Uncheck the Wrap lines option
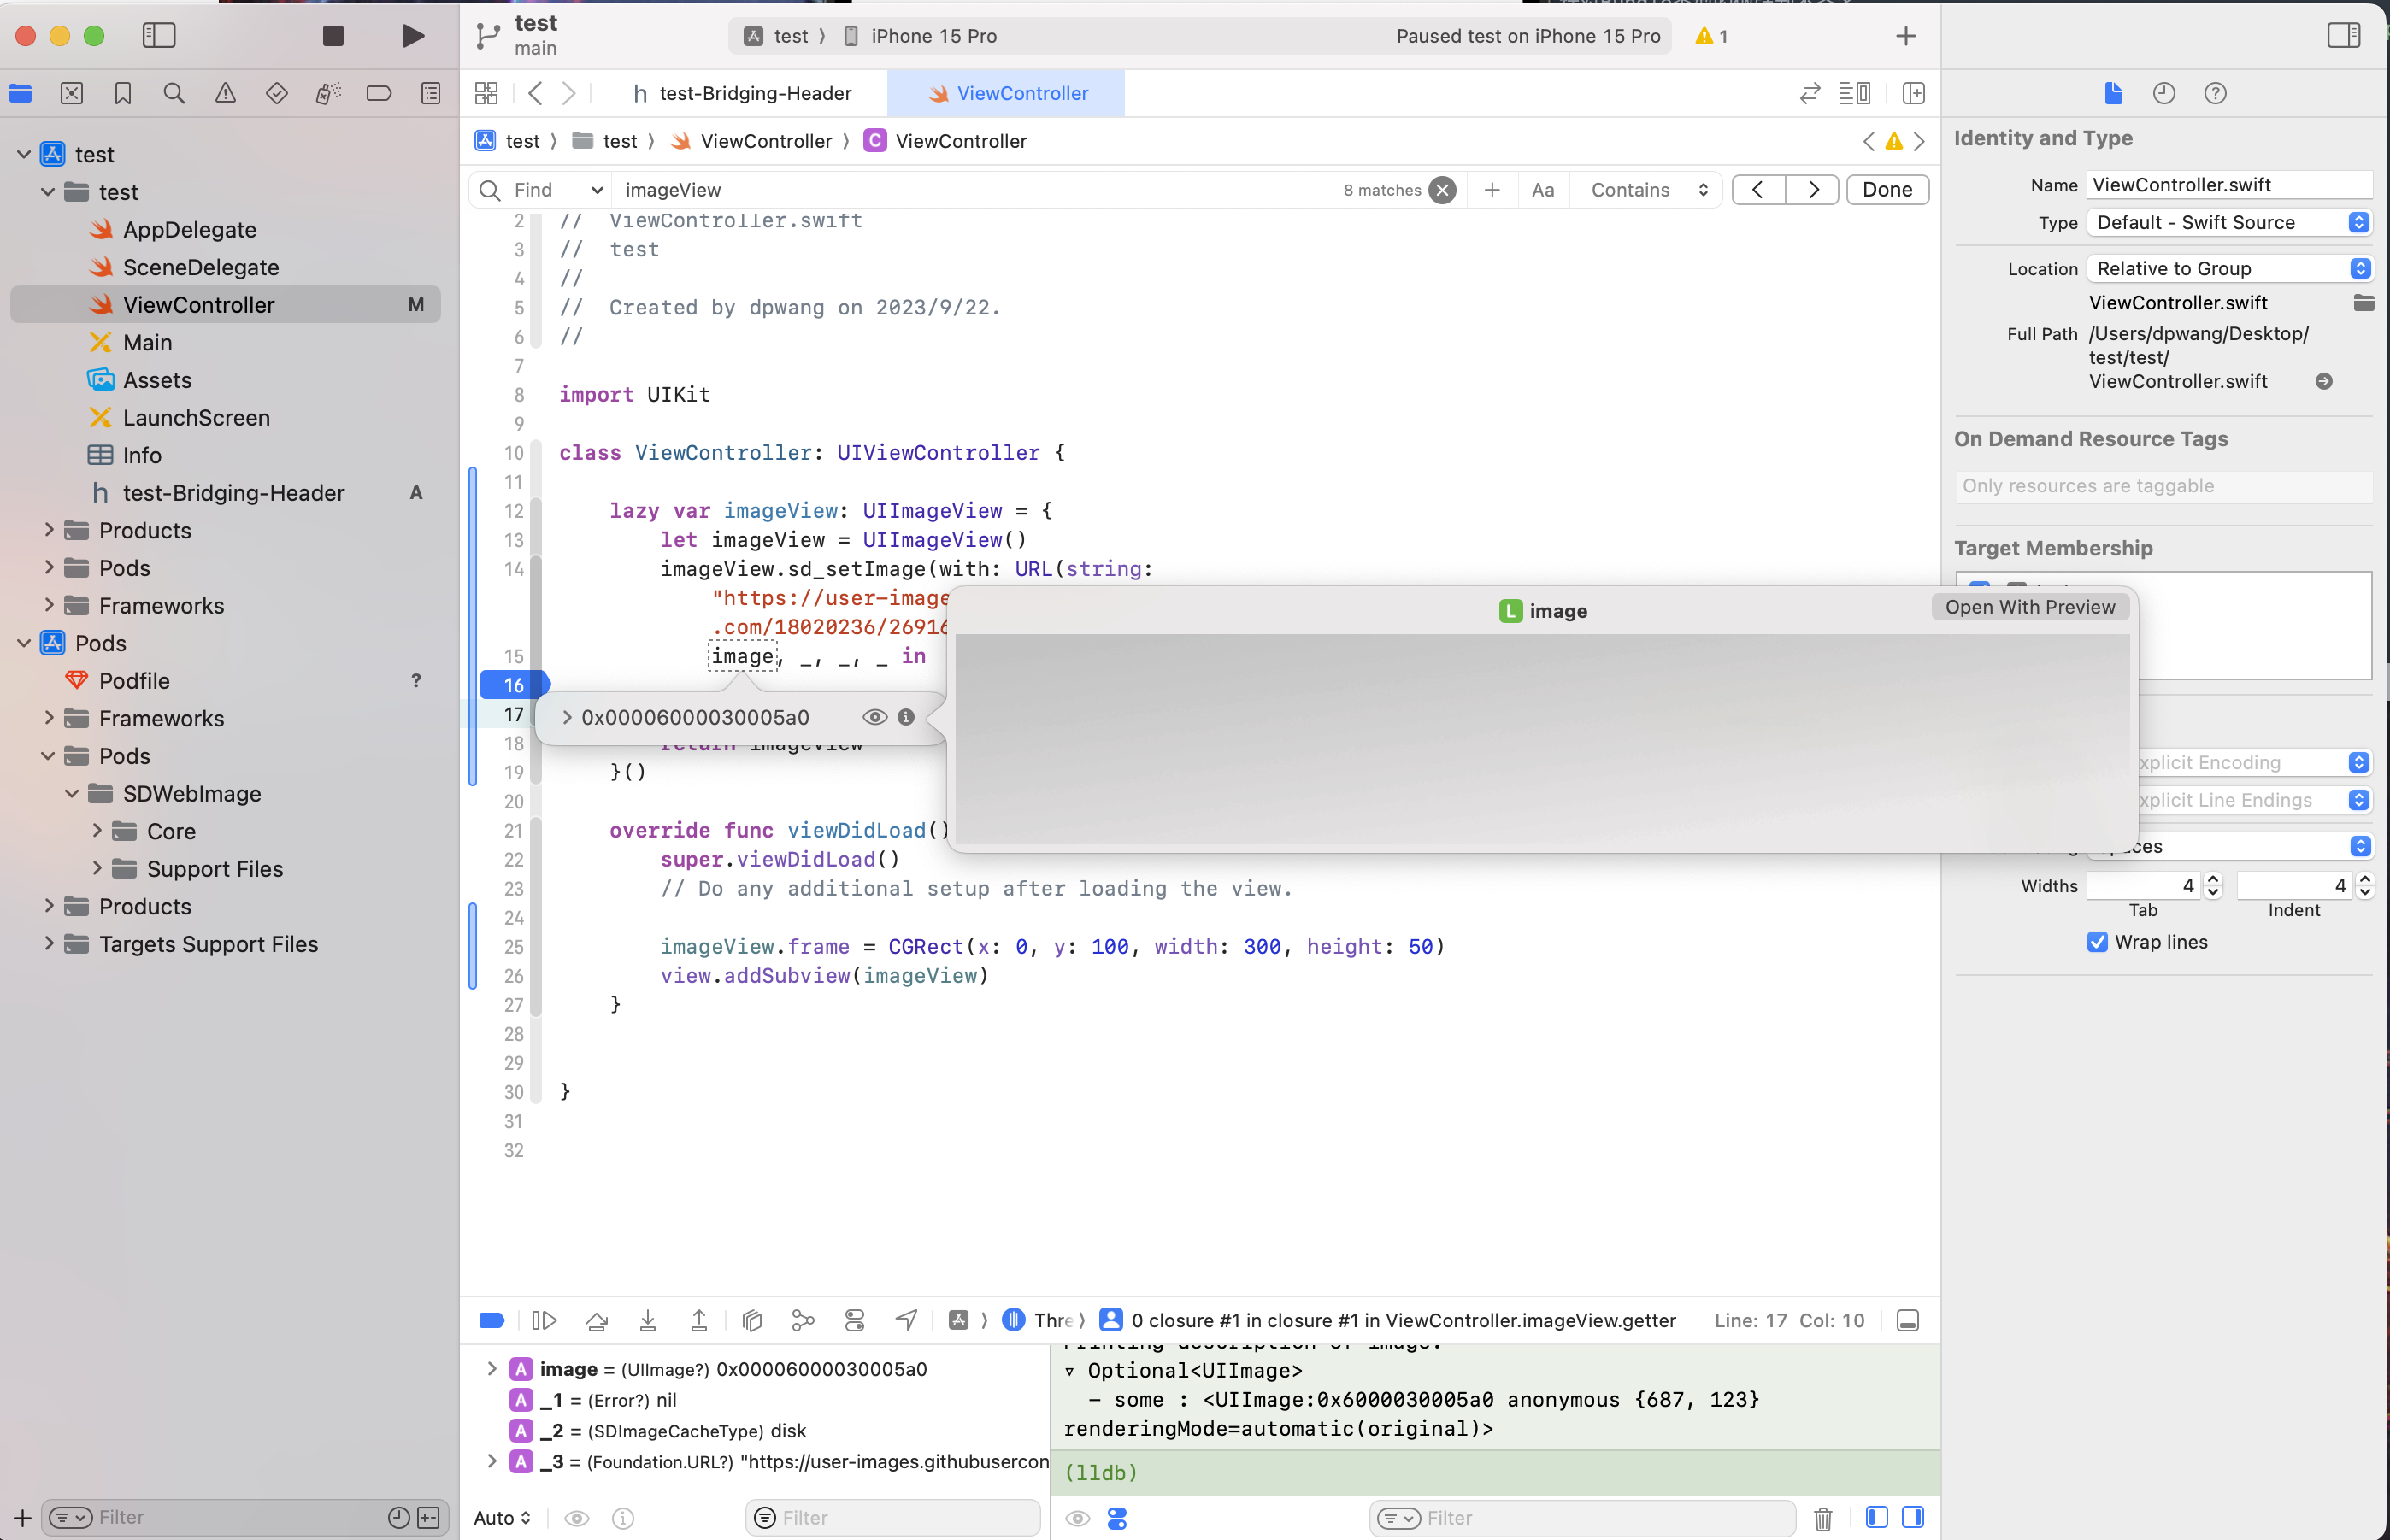Screen dimensions: 2390x1540 click(2097, 941)
